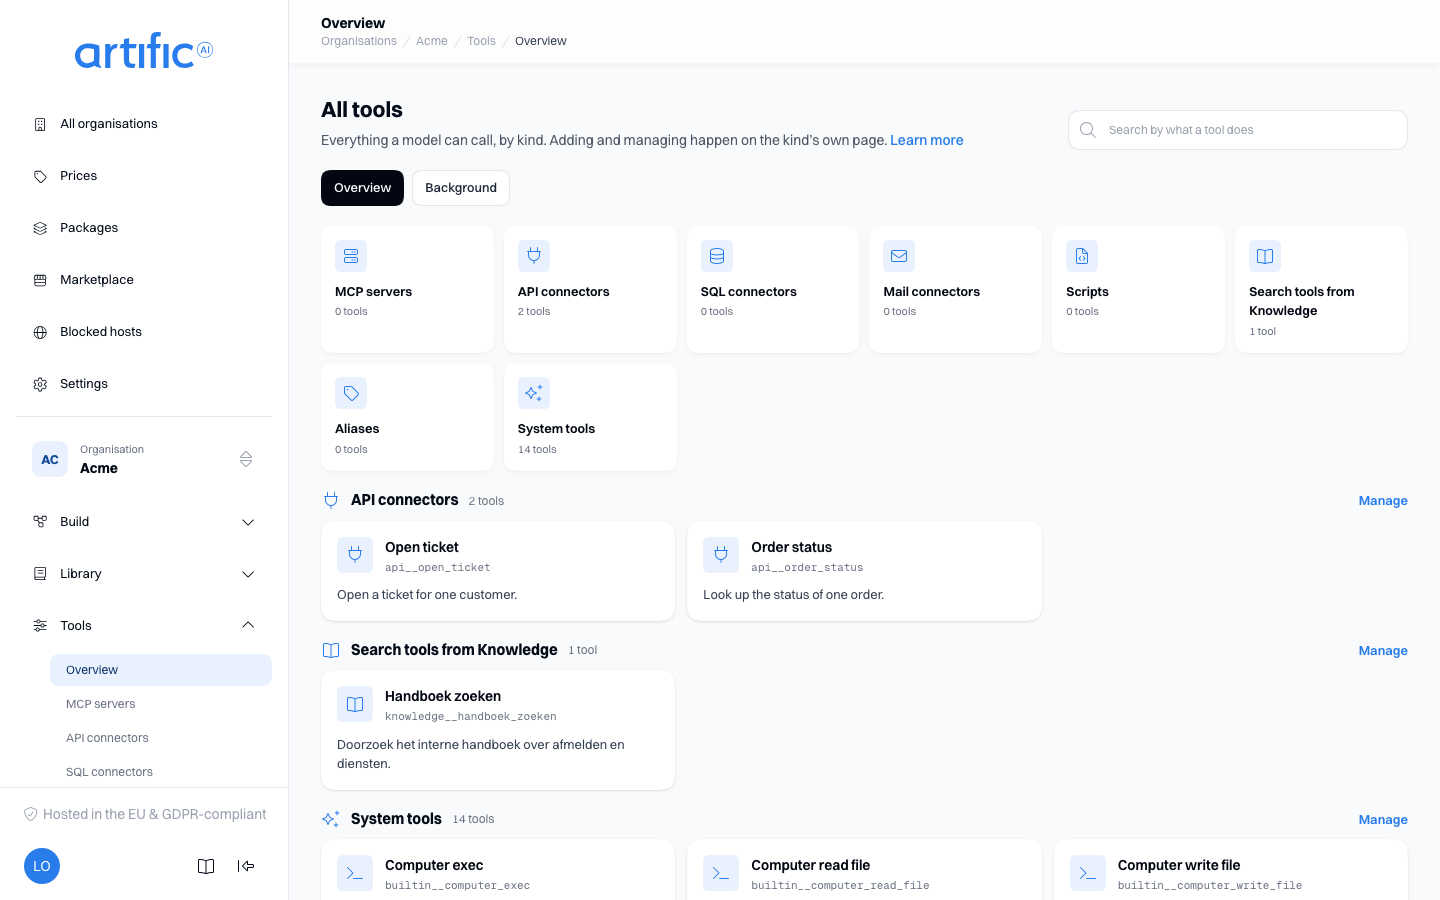Collapse the Tools sidebar section
This screenshot has width=1440, height=900.
[144, 626]
